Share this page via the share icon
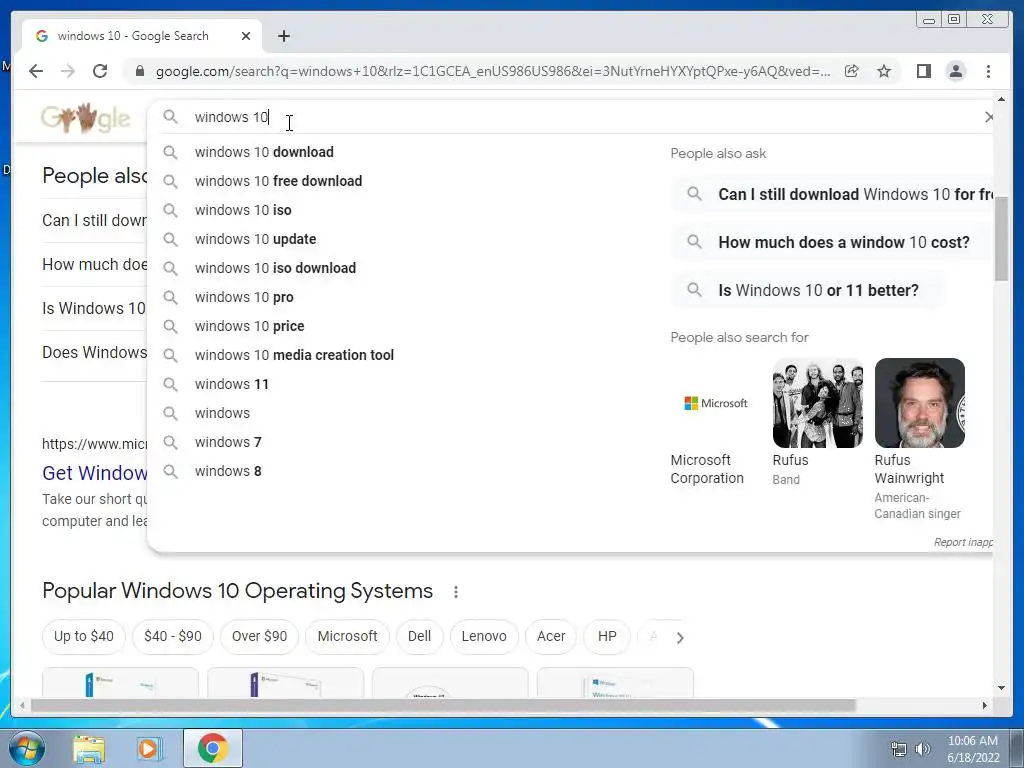 [852, 71]
